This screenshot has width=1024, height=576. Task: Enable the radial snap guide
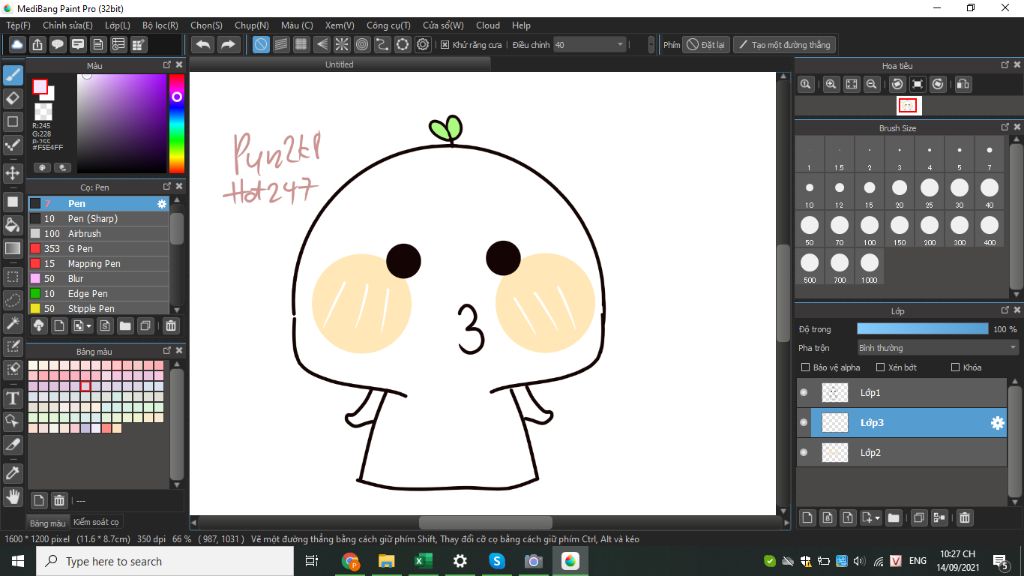(342, 44)
